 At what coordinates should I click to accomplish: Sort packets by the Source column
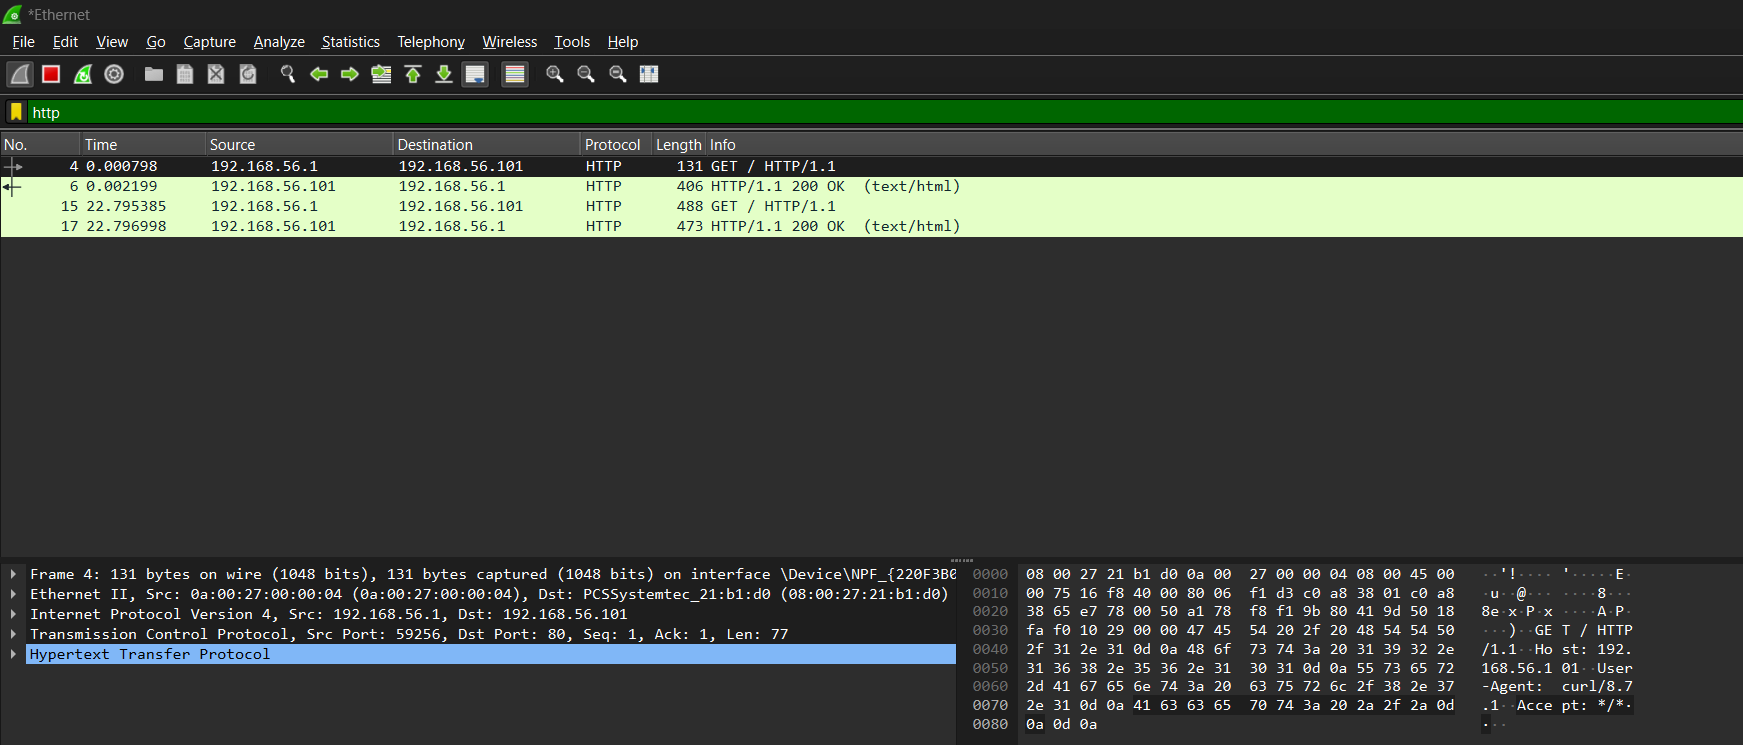(299, 145)
